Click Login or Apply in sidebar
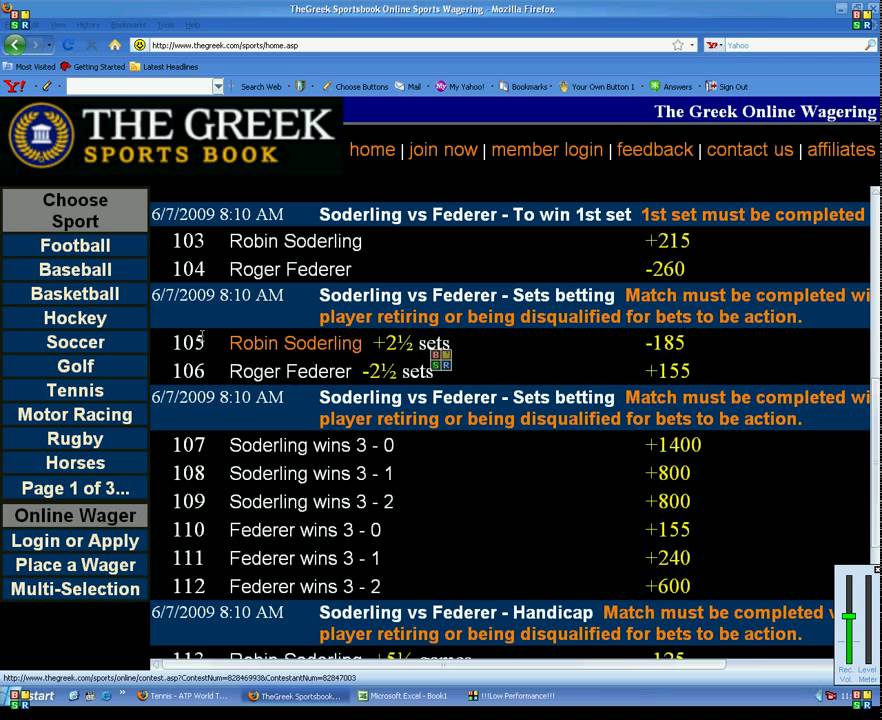 point(75,541)
